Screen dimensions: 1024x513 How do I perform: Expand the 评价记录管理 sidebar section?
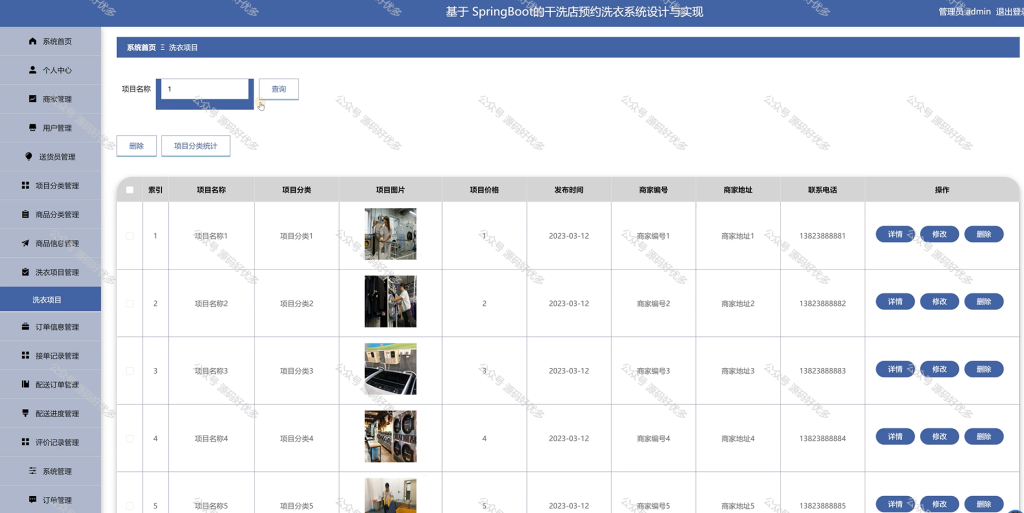pos(50,442)
